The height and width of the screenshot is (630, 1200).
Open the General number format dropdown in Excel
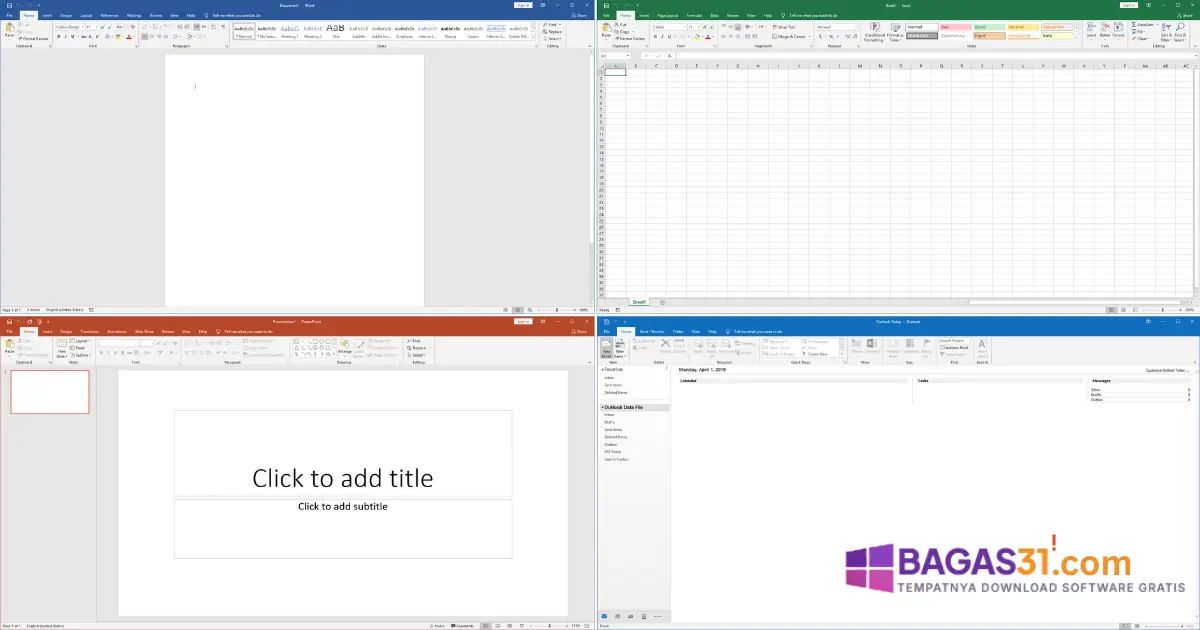click(x=855, y=27)
